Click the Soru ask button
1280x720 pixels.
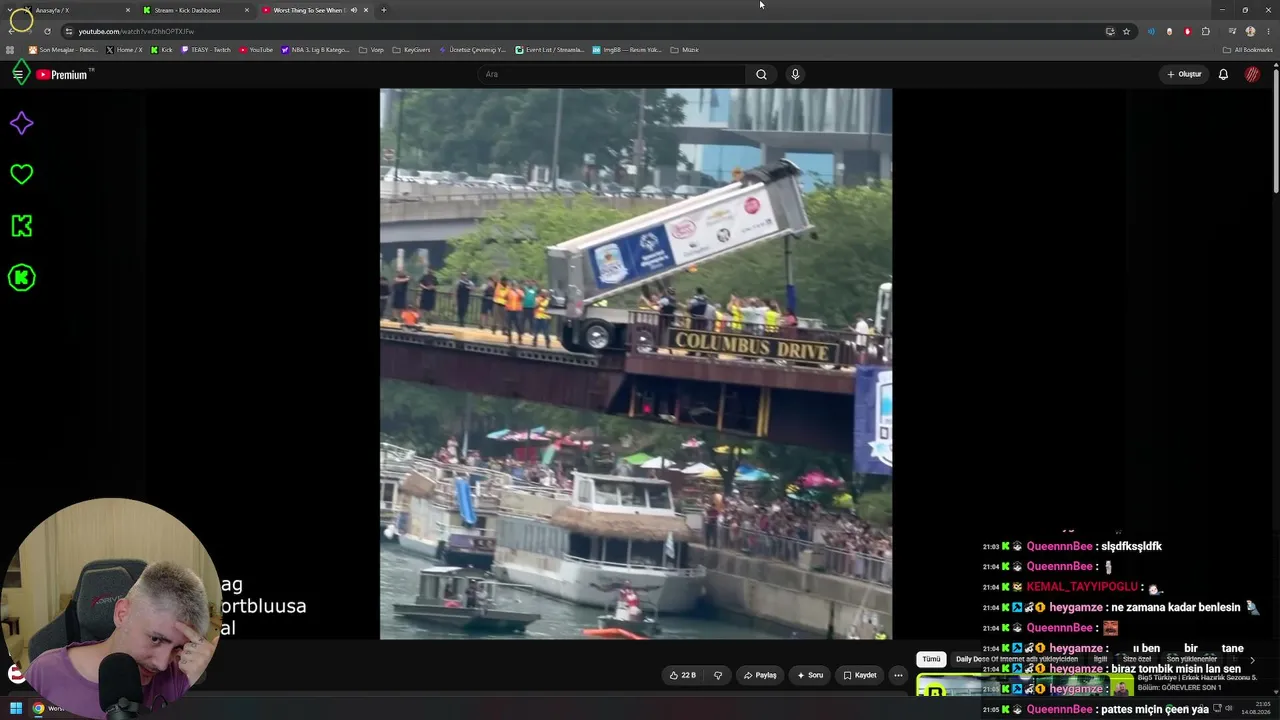pyautogui.click(x=810, y=675)
